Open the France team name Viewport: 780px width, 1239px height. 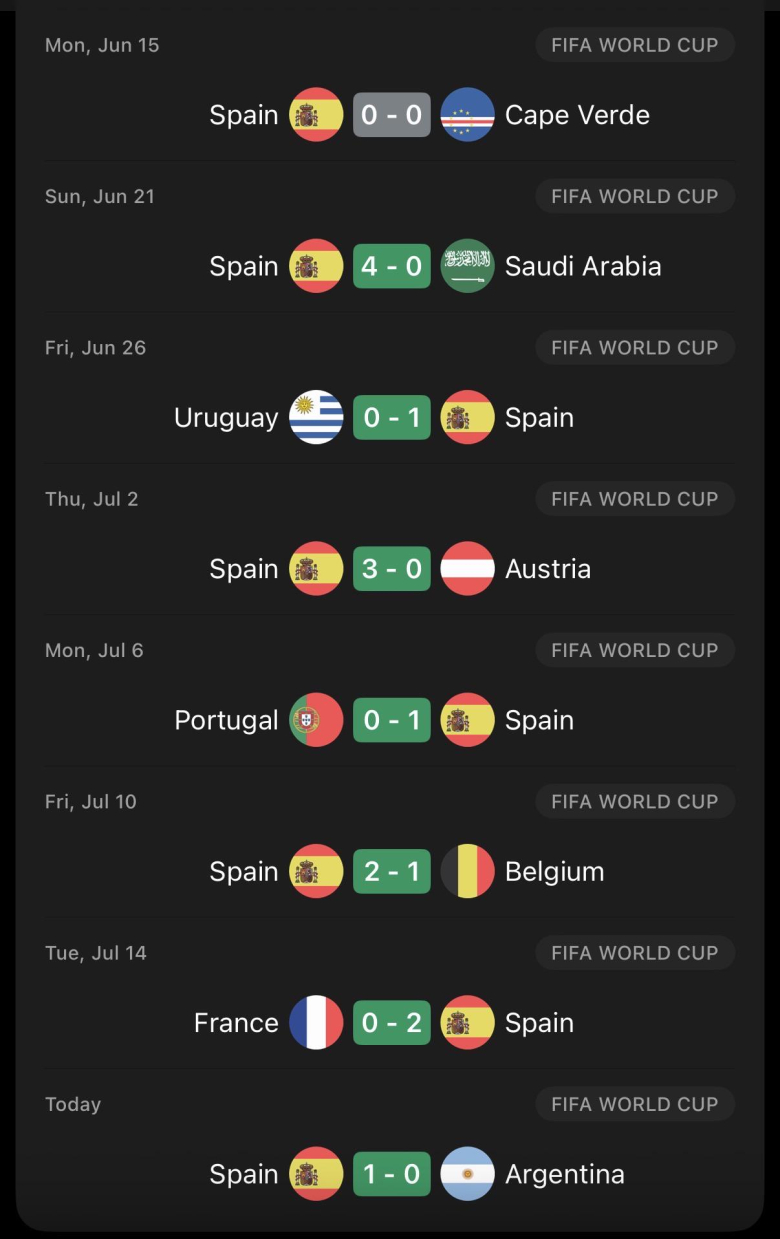click(236, 1023)
